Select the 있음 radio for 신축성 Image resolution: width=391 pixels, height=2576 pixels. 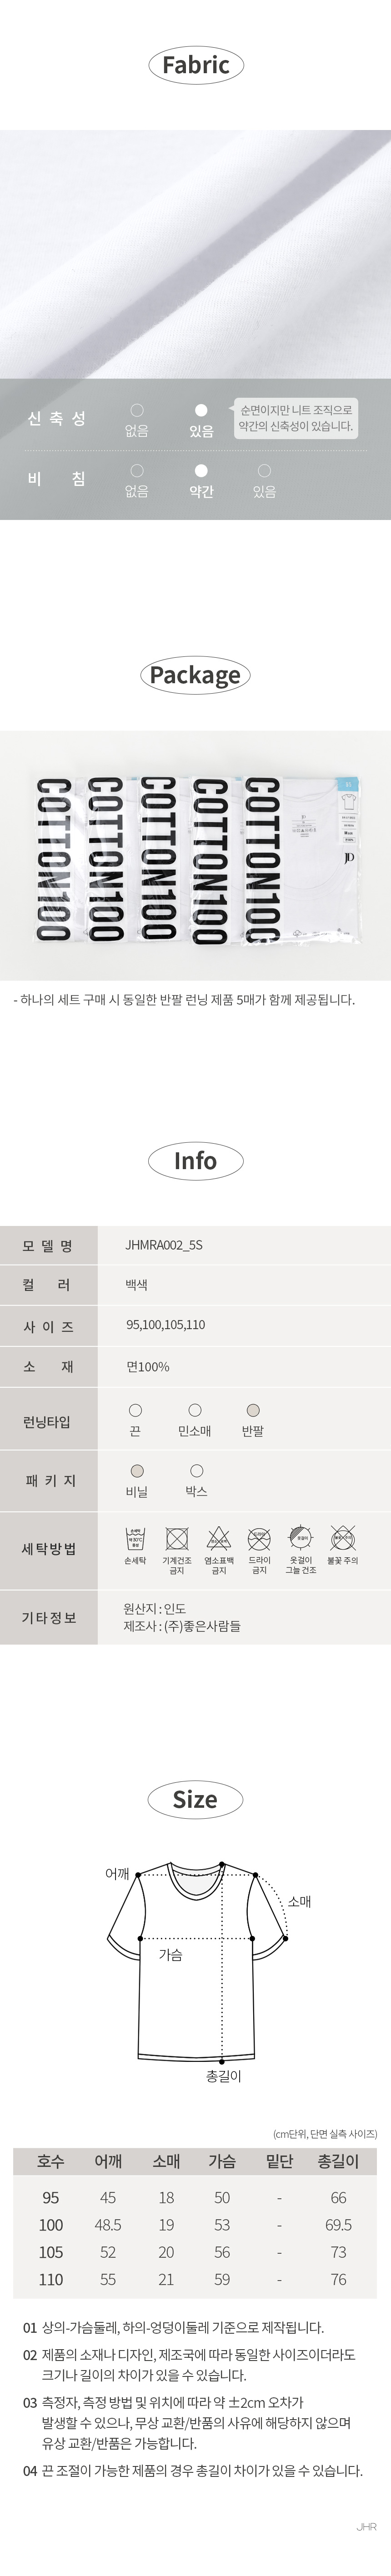tap(201, 410)
